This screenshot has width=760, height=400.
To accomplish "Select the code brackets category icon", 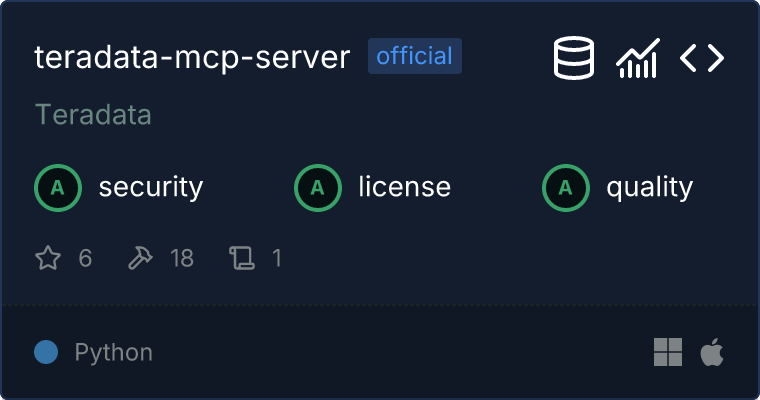I will (702, 58).
